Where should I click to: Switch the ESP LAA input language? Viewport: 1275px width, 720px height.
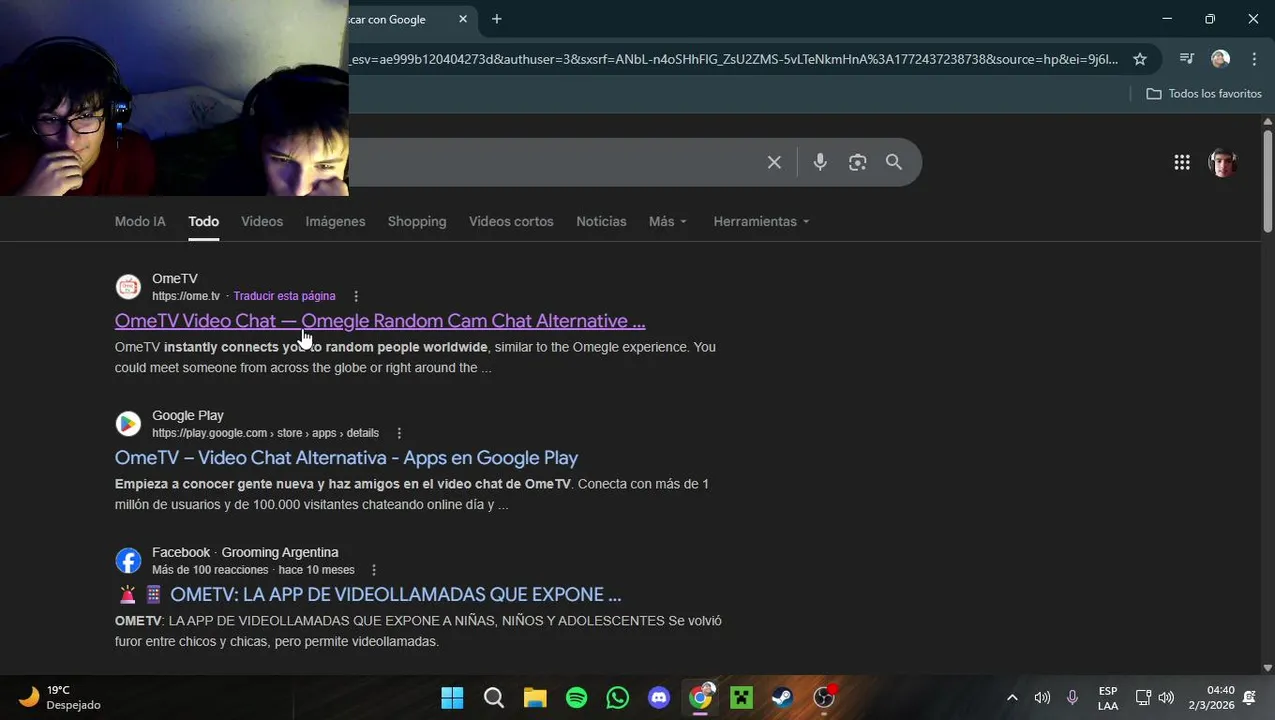1108,698
